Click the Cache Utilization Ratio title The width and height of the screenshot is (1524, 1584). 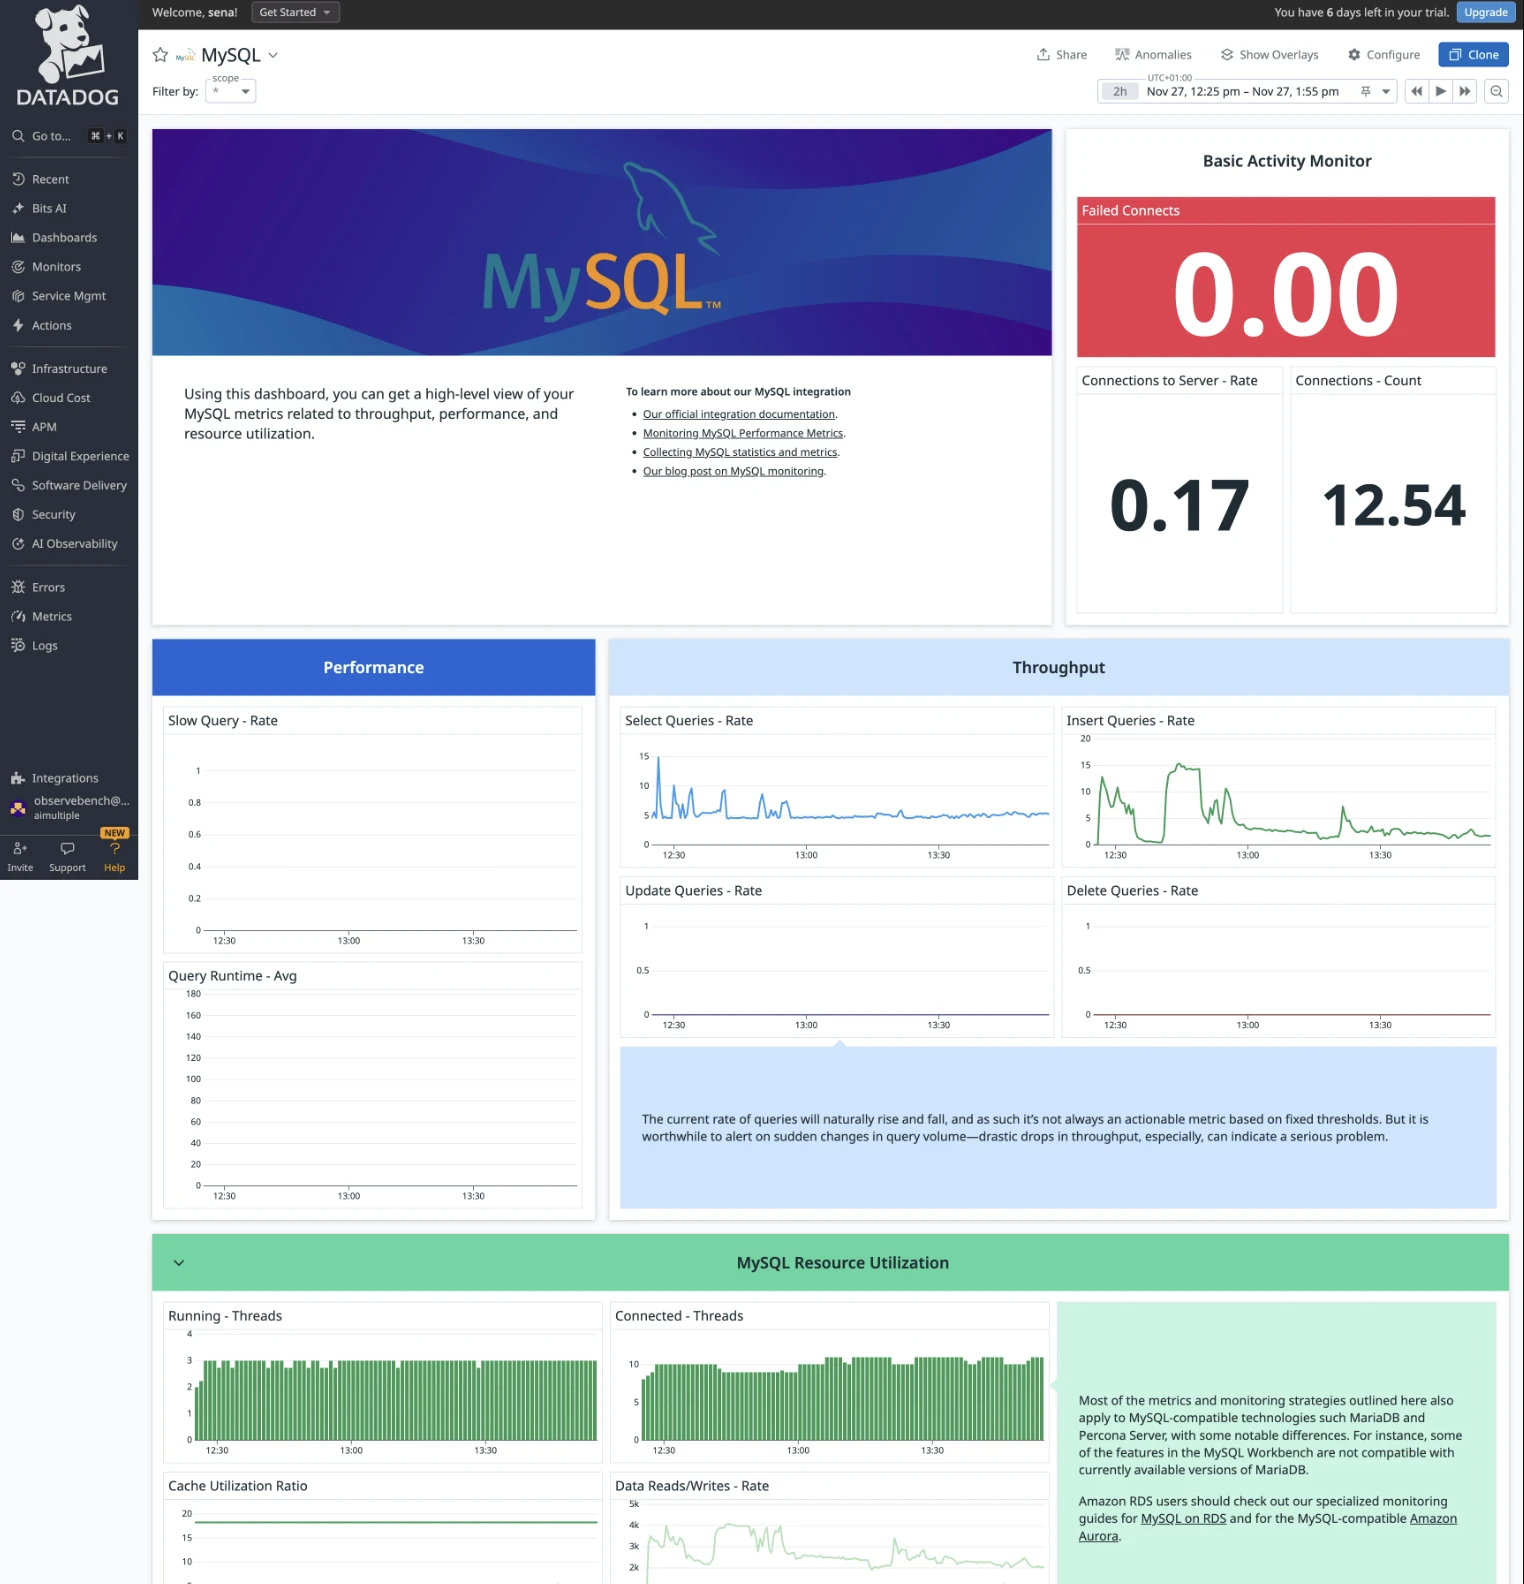[238, 1485]
